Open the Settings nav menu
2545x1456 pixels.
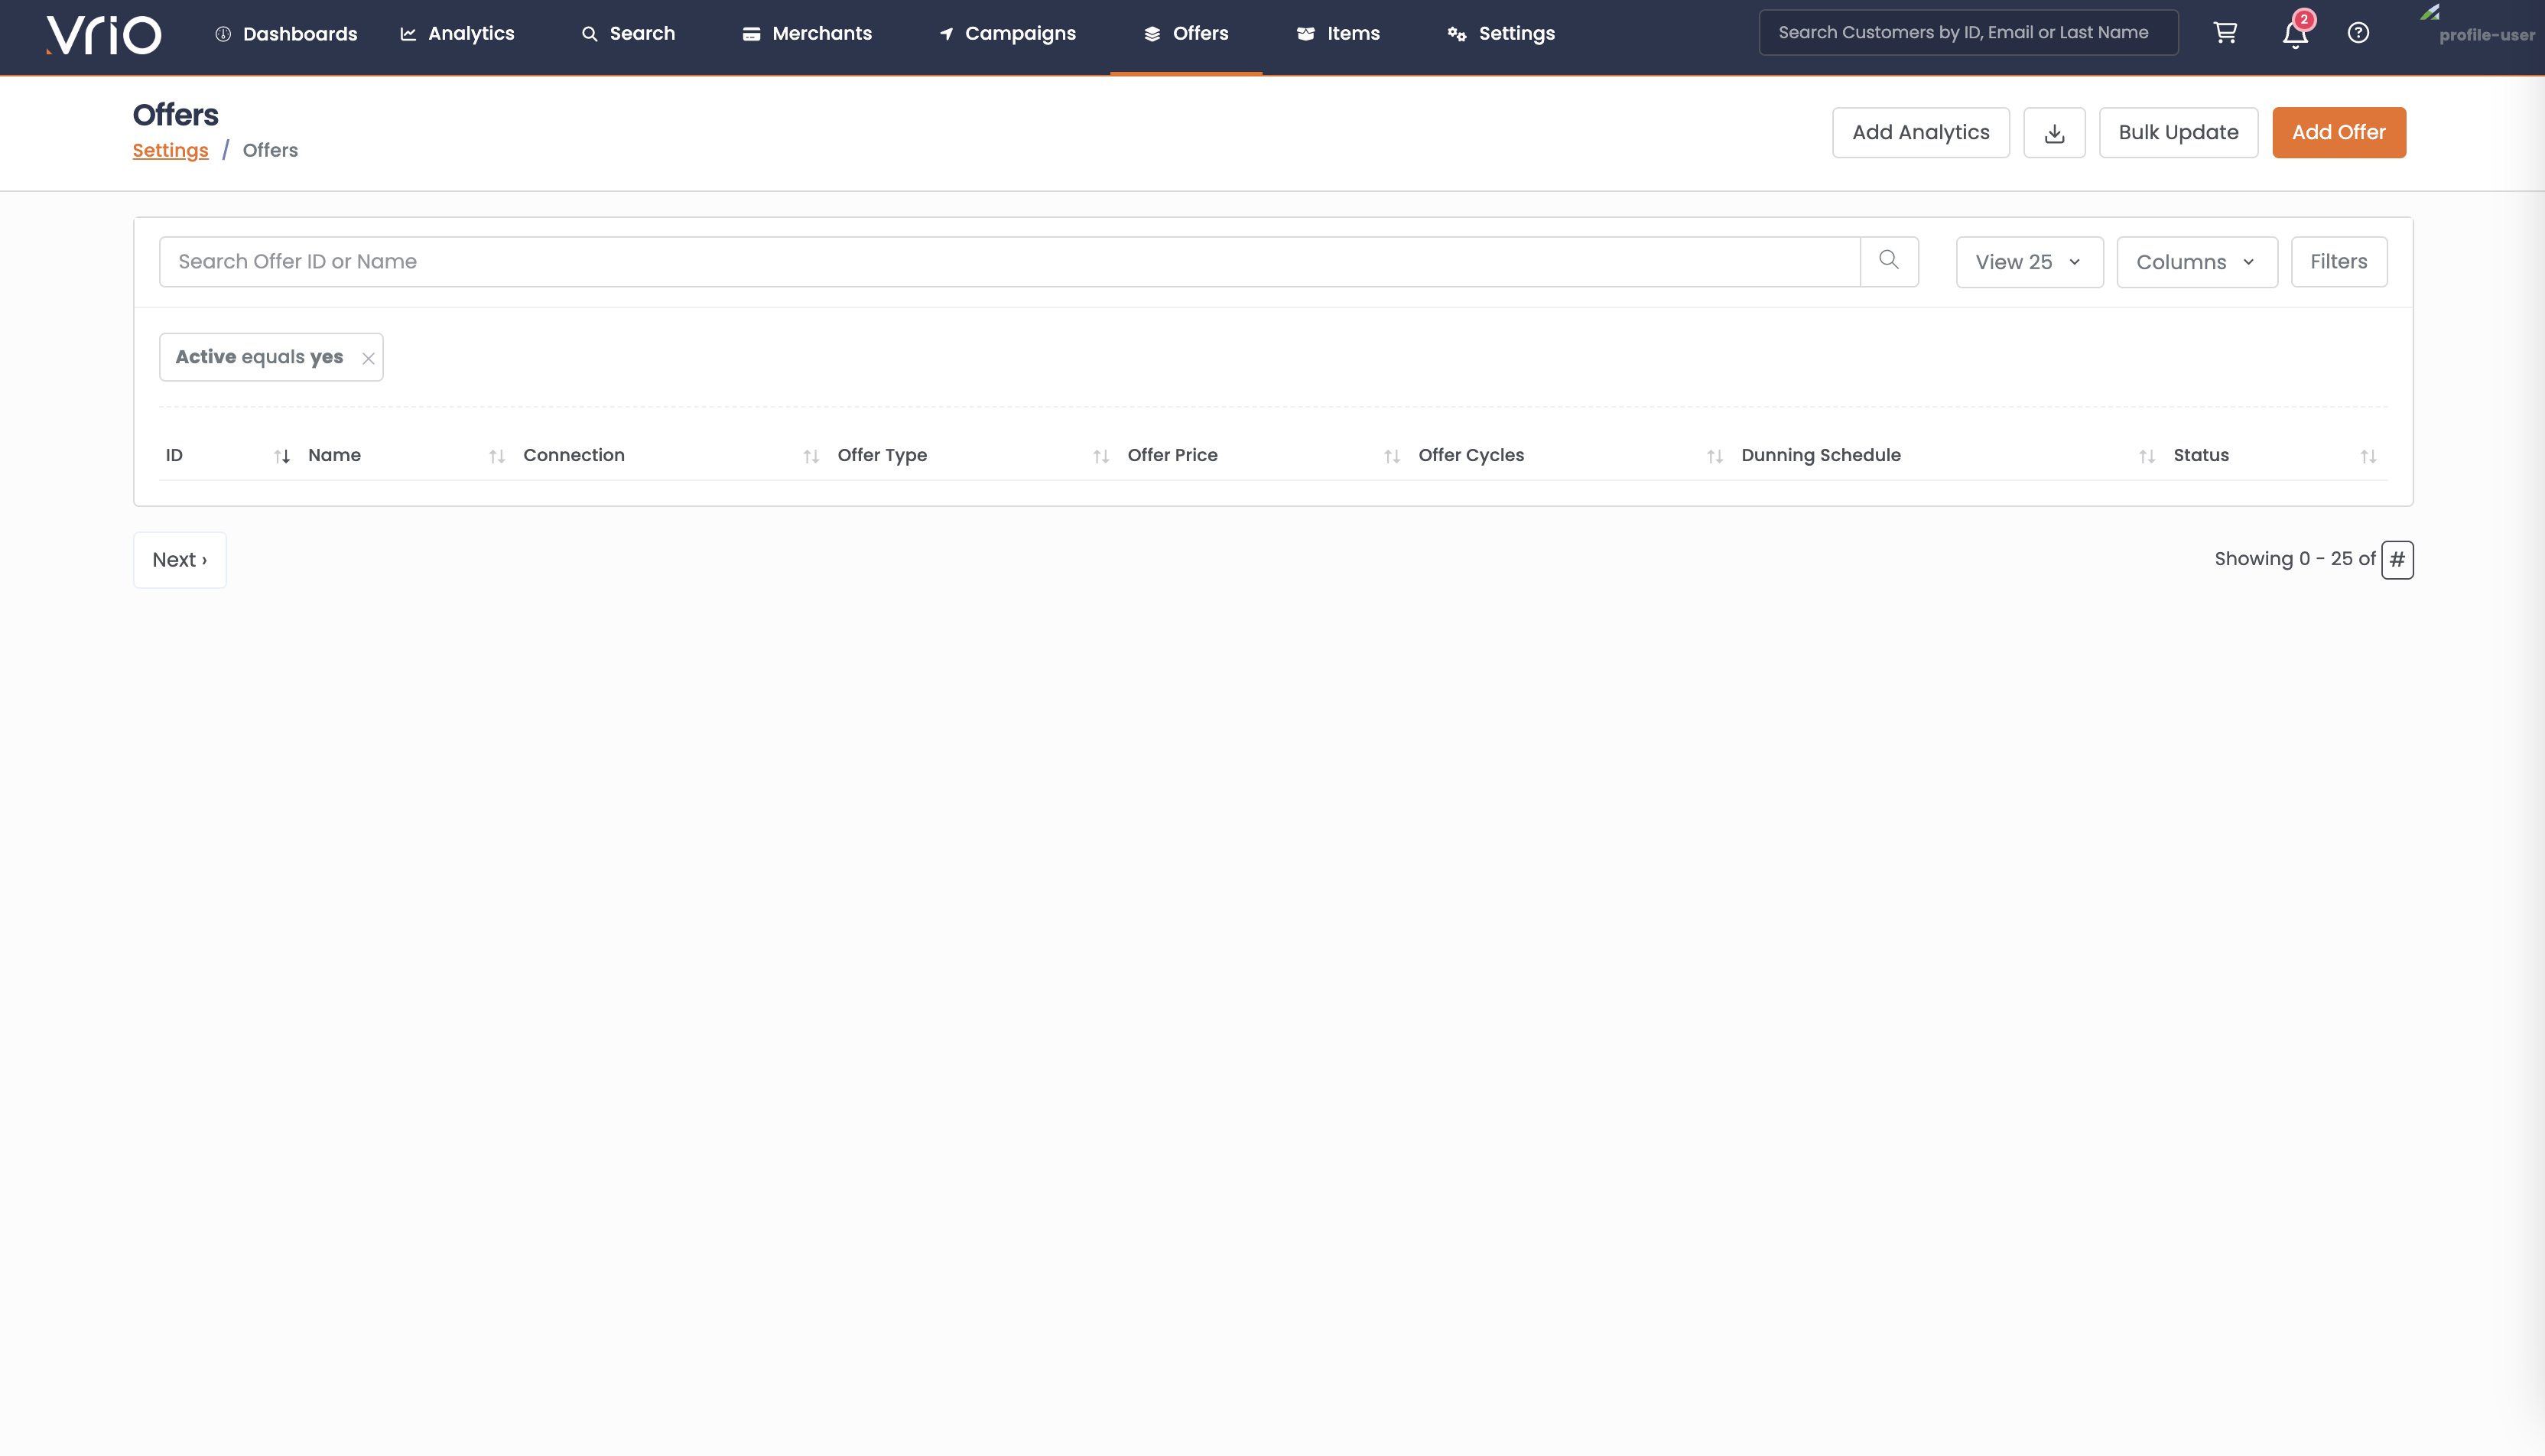(1501, 34)
